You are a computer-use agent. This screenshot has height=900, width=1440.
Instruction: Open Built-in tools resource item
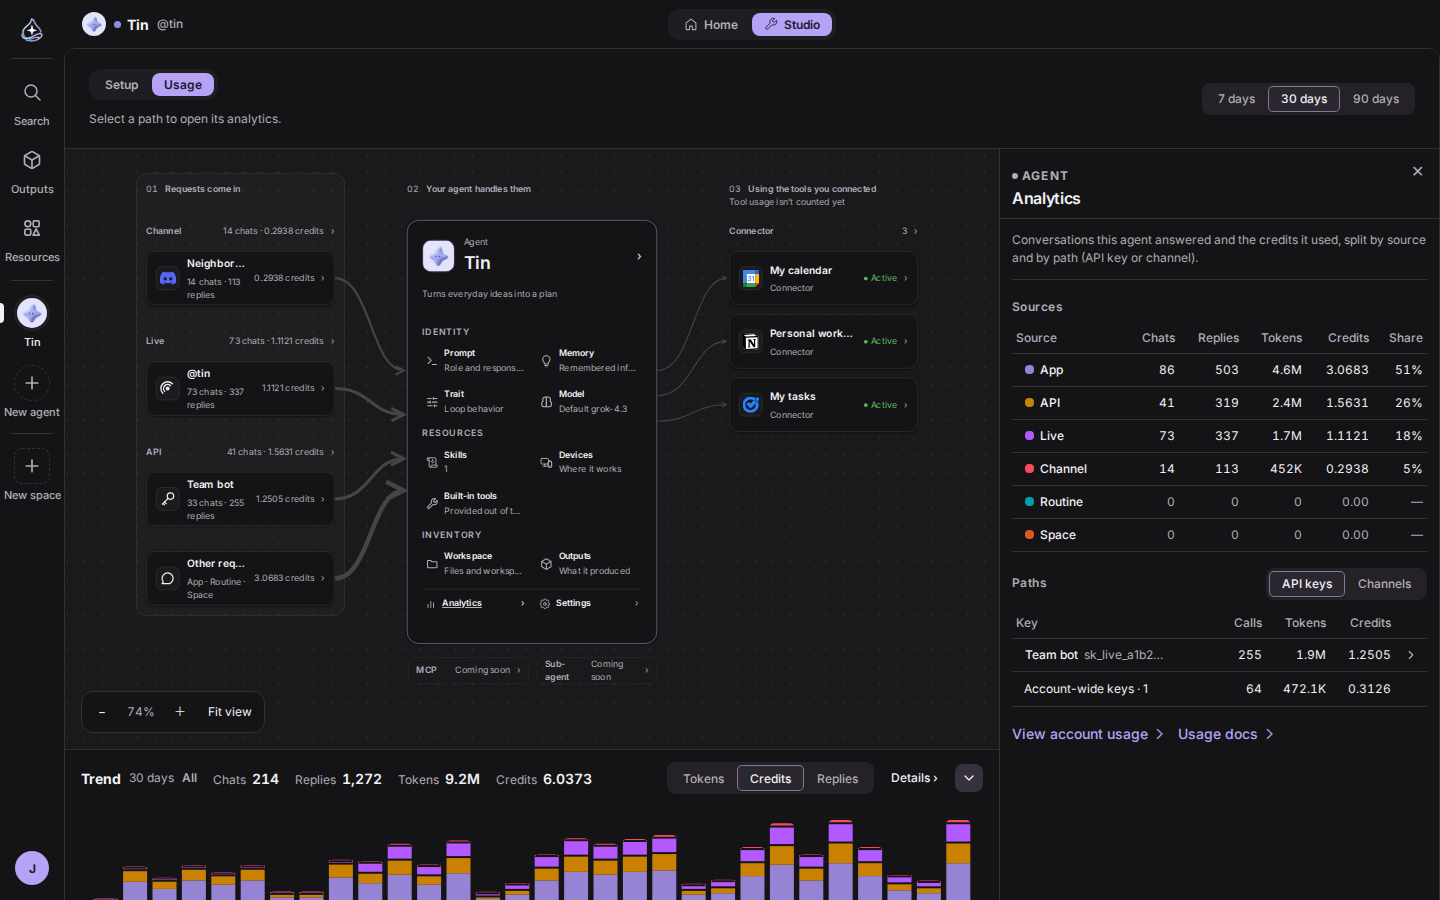click(x=475, y=503)
